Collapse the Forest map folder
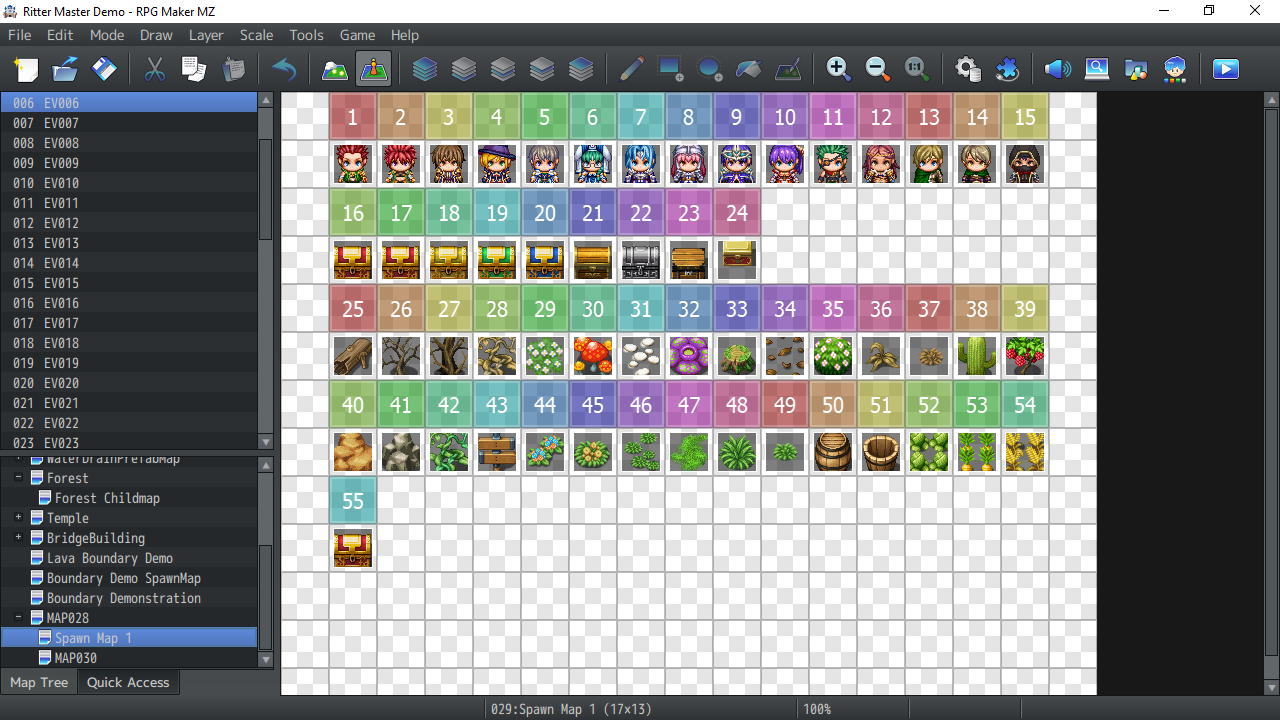Image resolution: width=1280 pixels, height=720 pixels. [19, 478]
